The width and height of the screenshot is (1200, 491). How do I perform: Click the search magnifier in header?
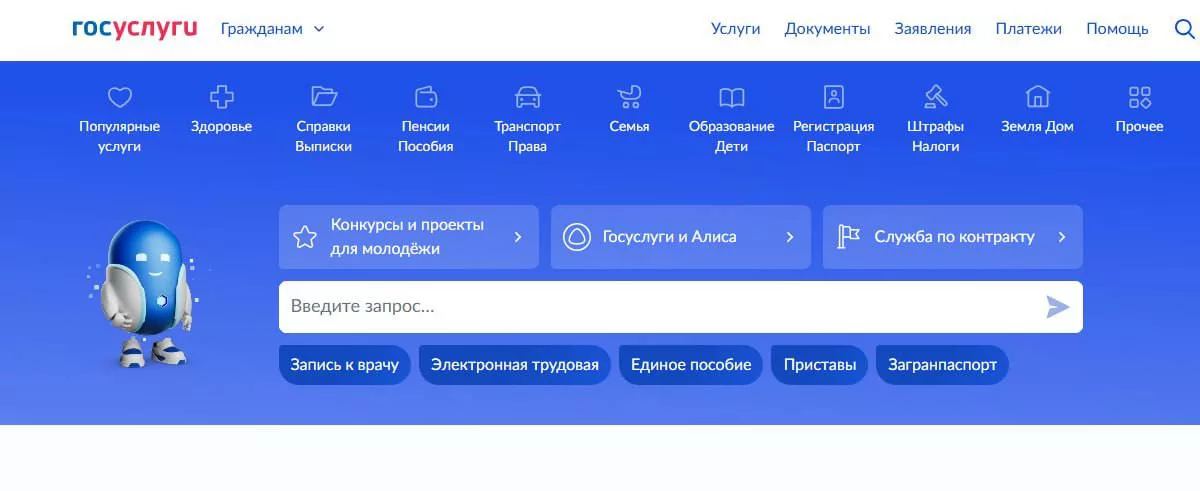(x=1184, y=29)
